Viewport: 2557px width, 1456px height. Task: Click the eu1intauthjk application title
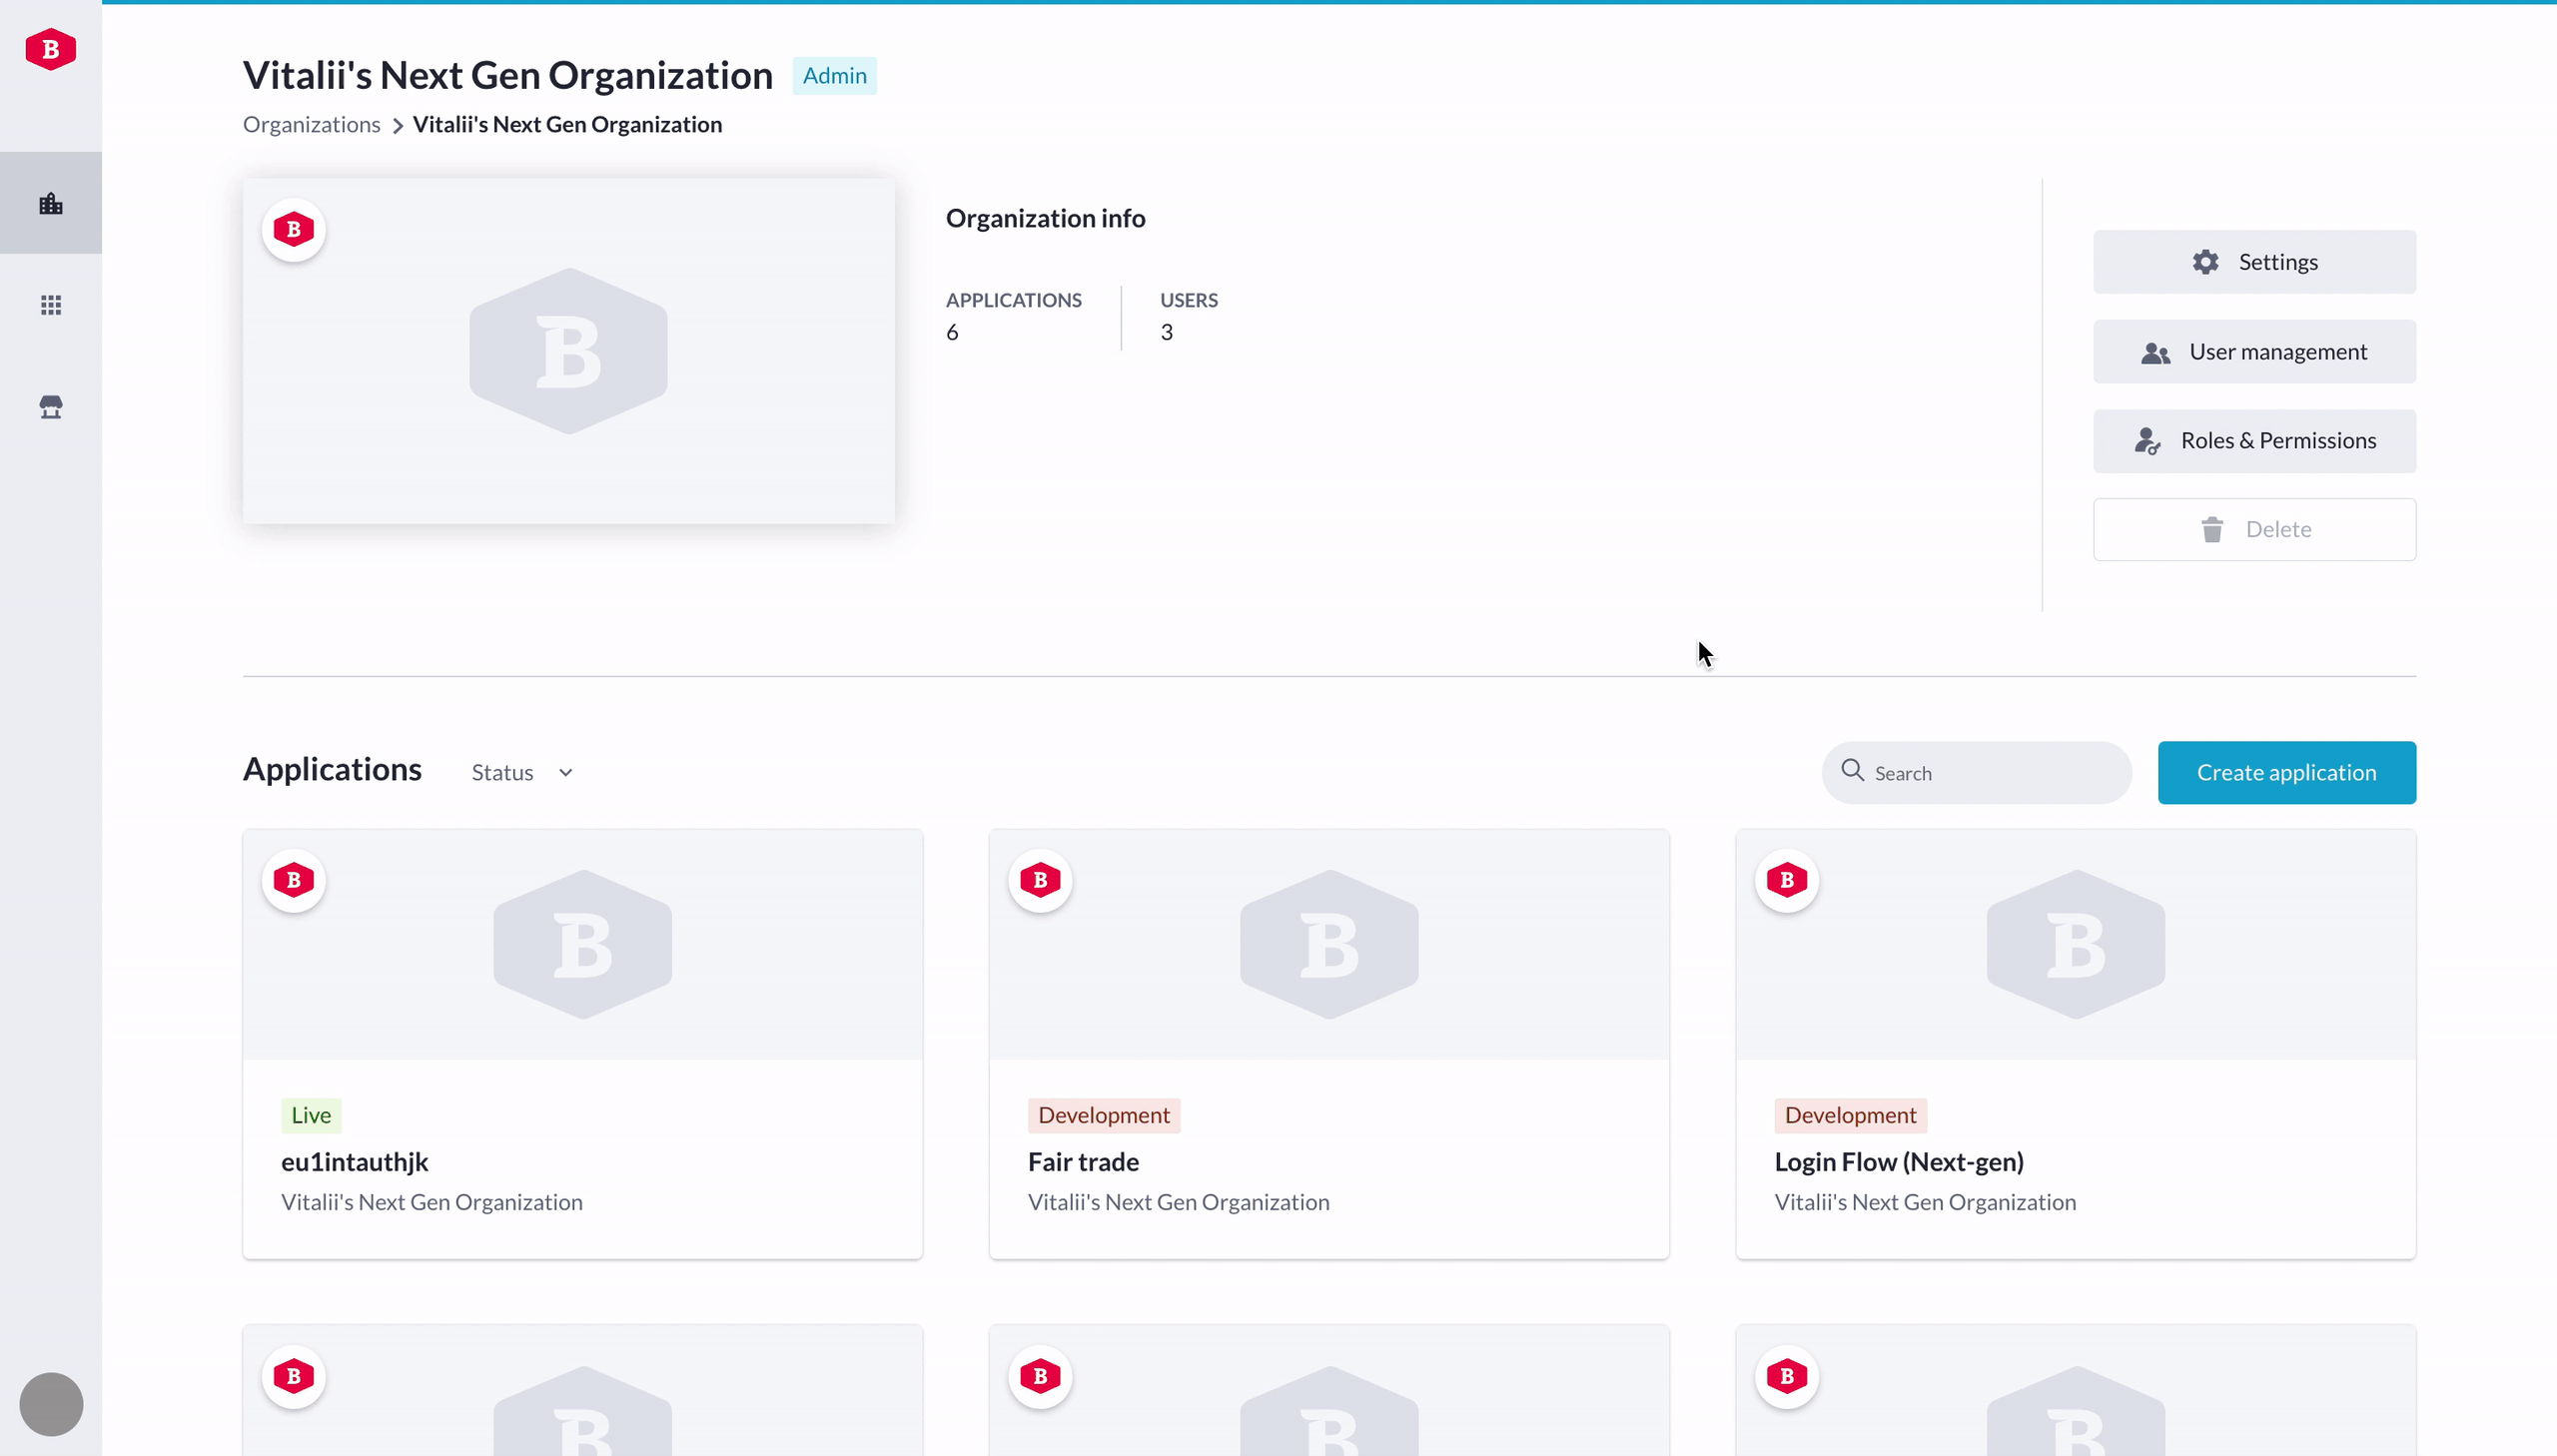354,1162
